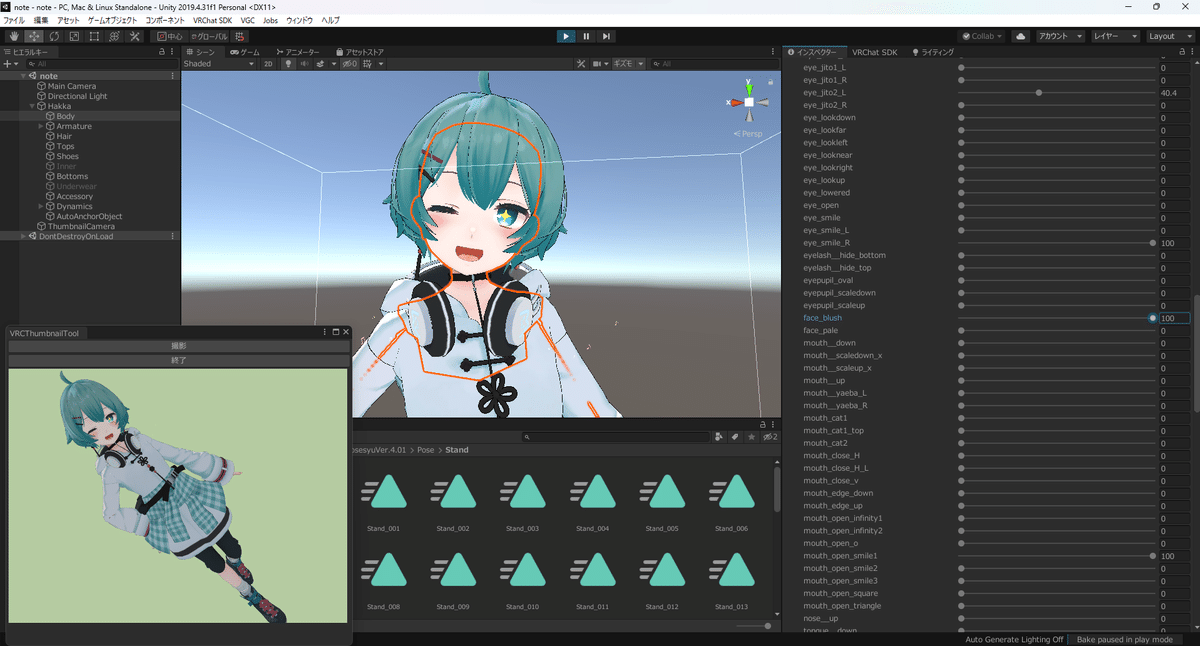Open the Collab dropdown
The height and width of the screenshot is (646, 1200).
tap(981, 36)
